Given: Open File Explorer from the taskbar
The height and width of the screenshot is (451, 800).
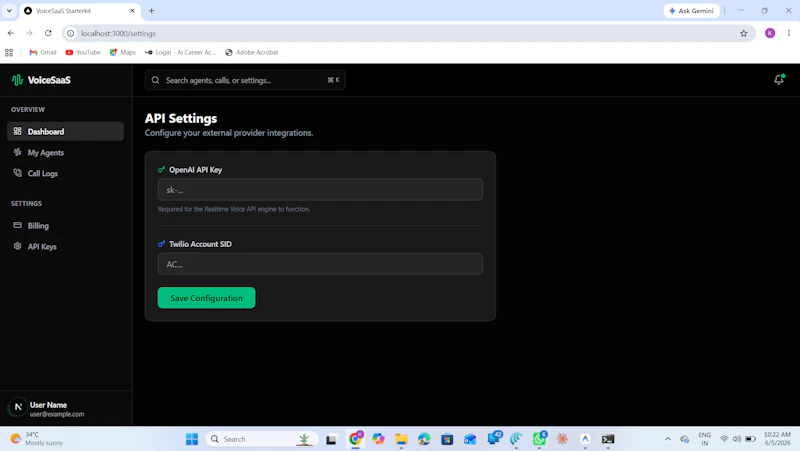Looking at the screenshot, I should (x=401, y=439).
